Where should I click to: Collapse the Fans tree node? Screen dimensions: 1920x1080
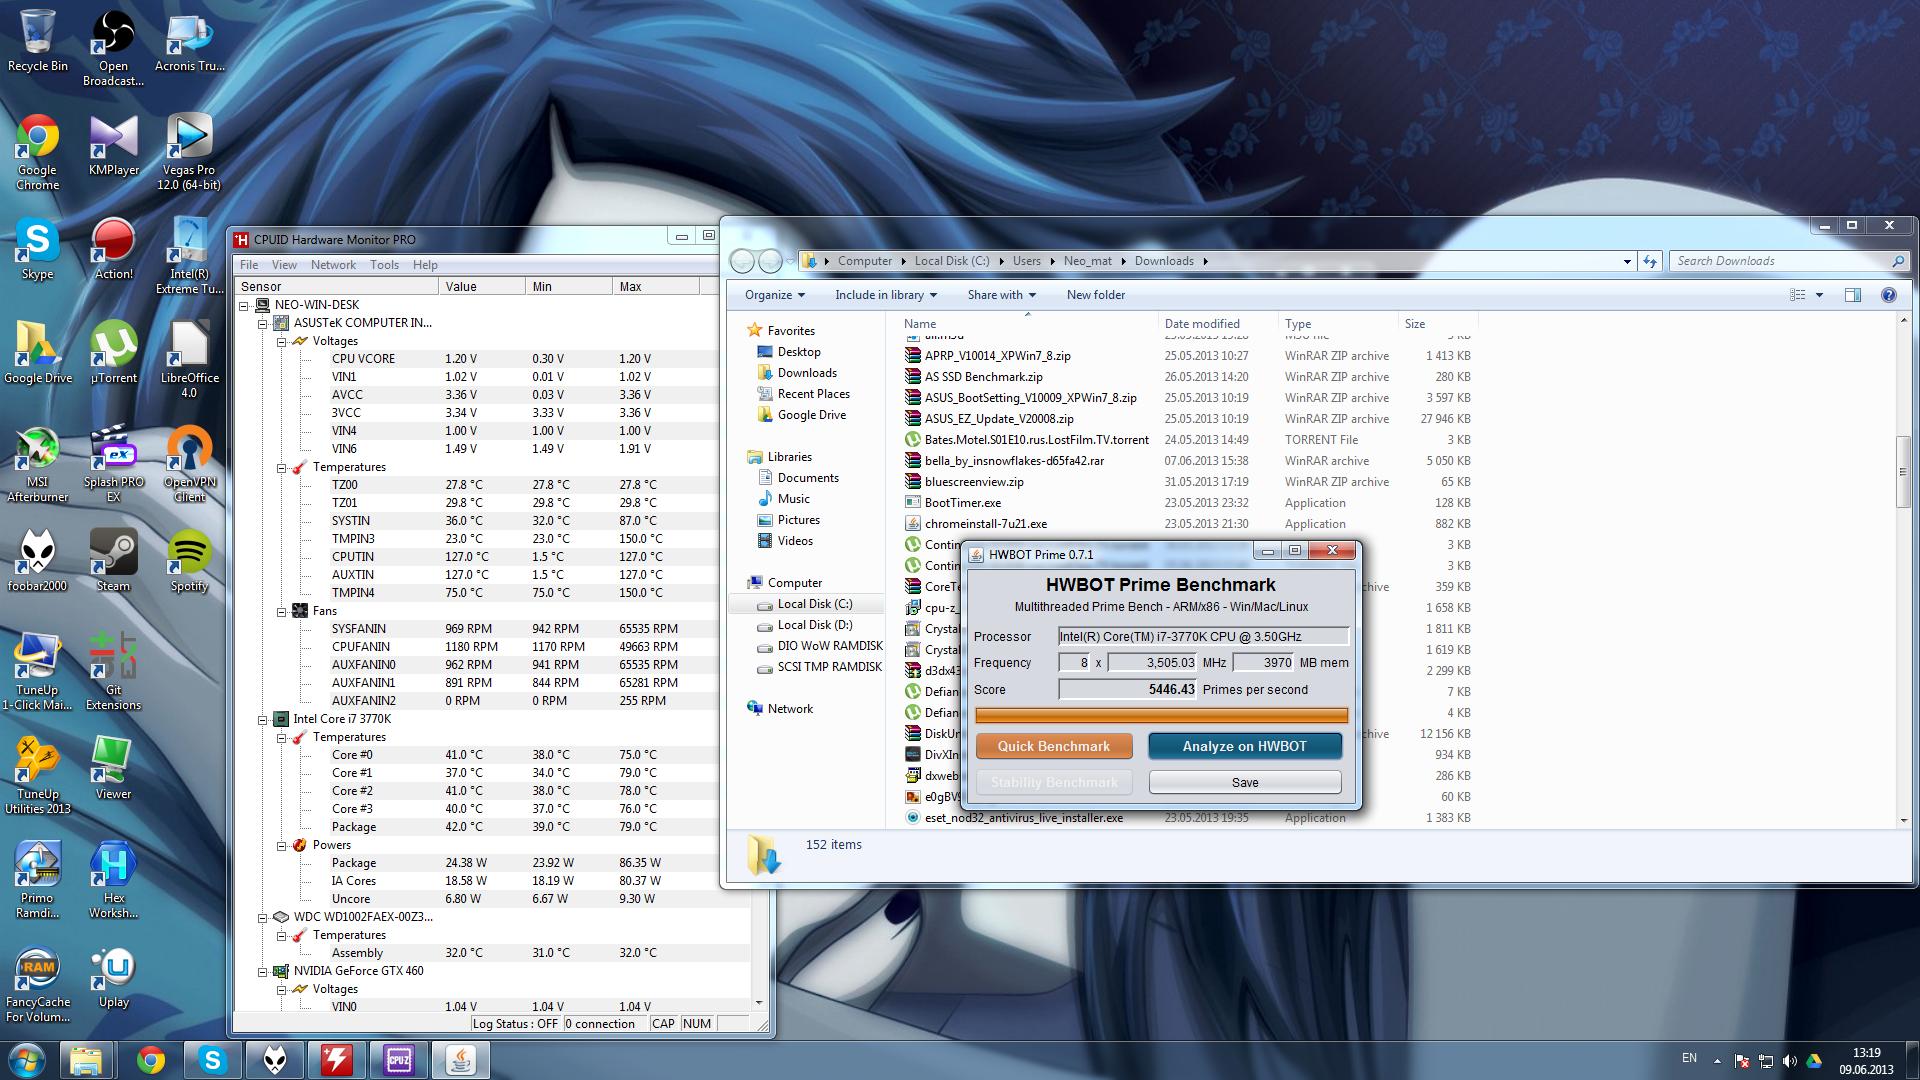point(282,611)
